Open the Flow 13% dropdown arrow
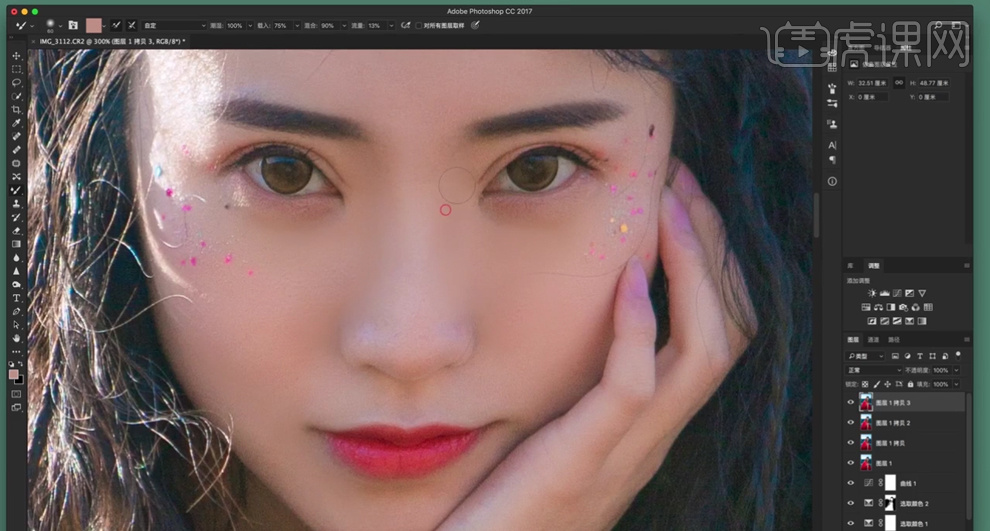The height and width of the screenshot is (531, 990). click(391, 26)
